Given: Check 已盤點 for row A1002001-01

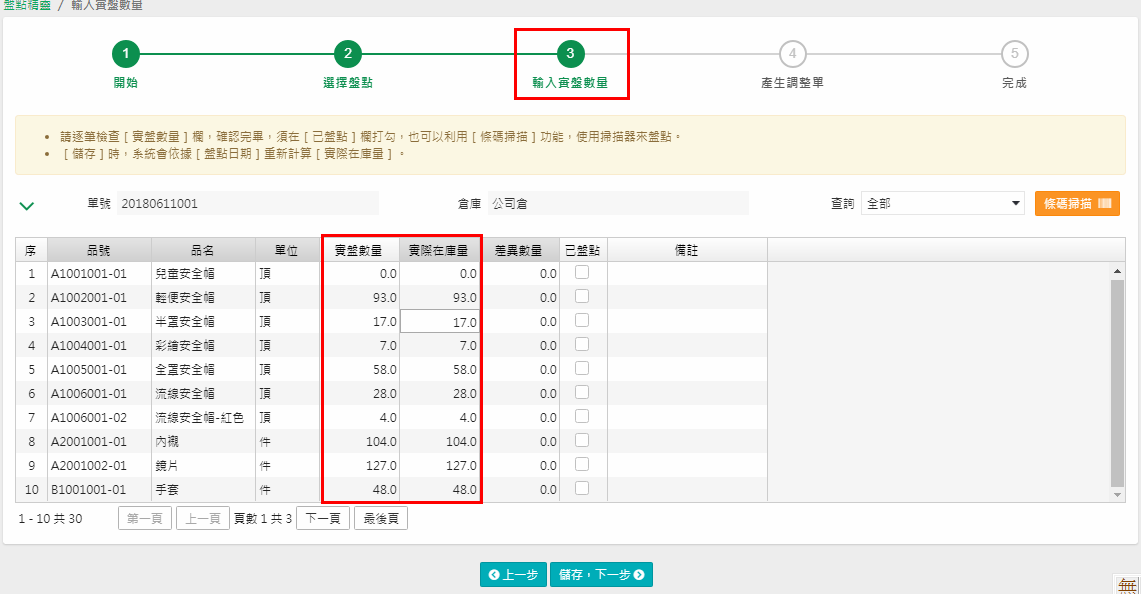Looking at the screenshot, I should (x=582, y=296).
